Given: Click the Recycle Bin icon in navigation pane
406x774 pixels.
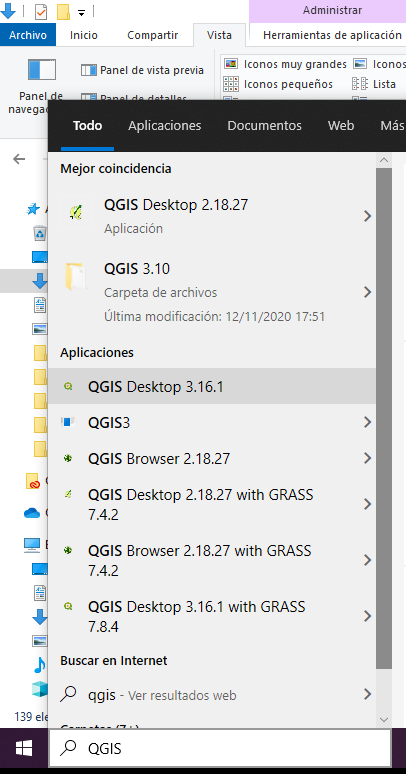Looking at the screenshot, I should pos(40,233).
